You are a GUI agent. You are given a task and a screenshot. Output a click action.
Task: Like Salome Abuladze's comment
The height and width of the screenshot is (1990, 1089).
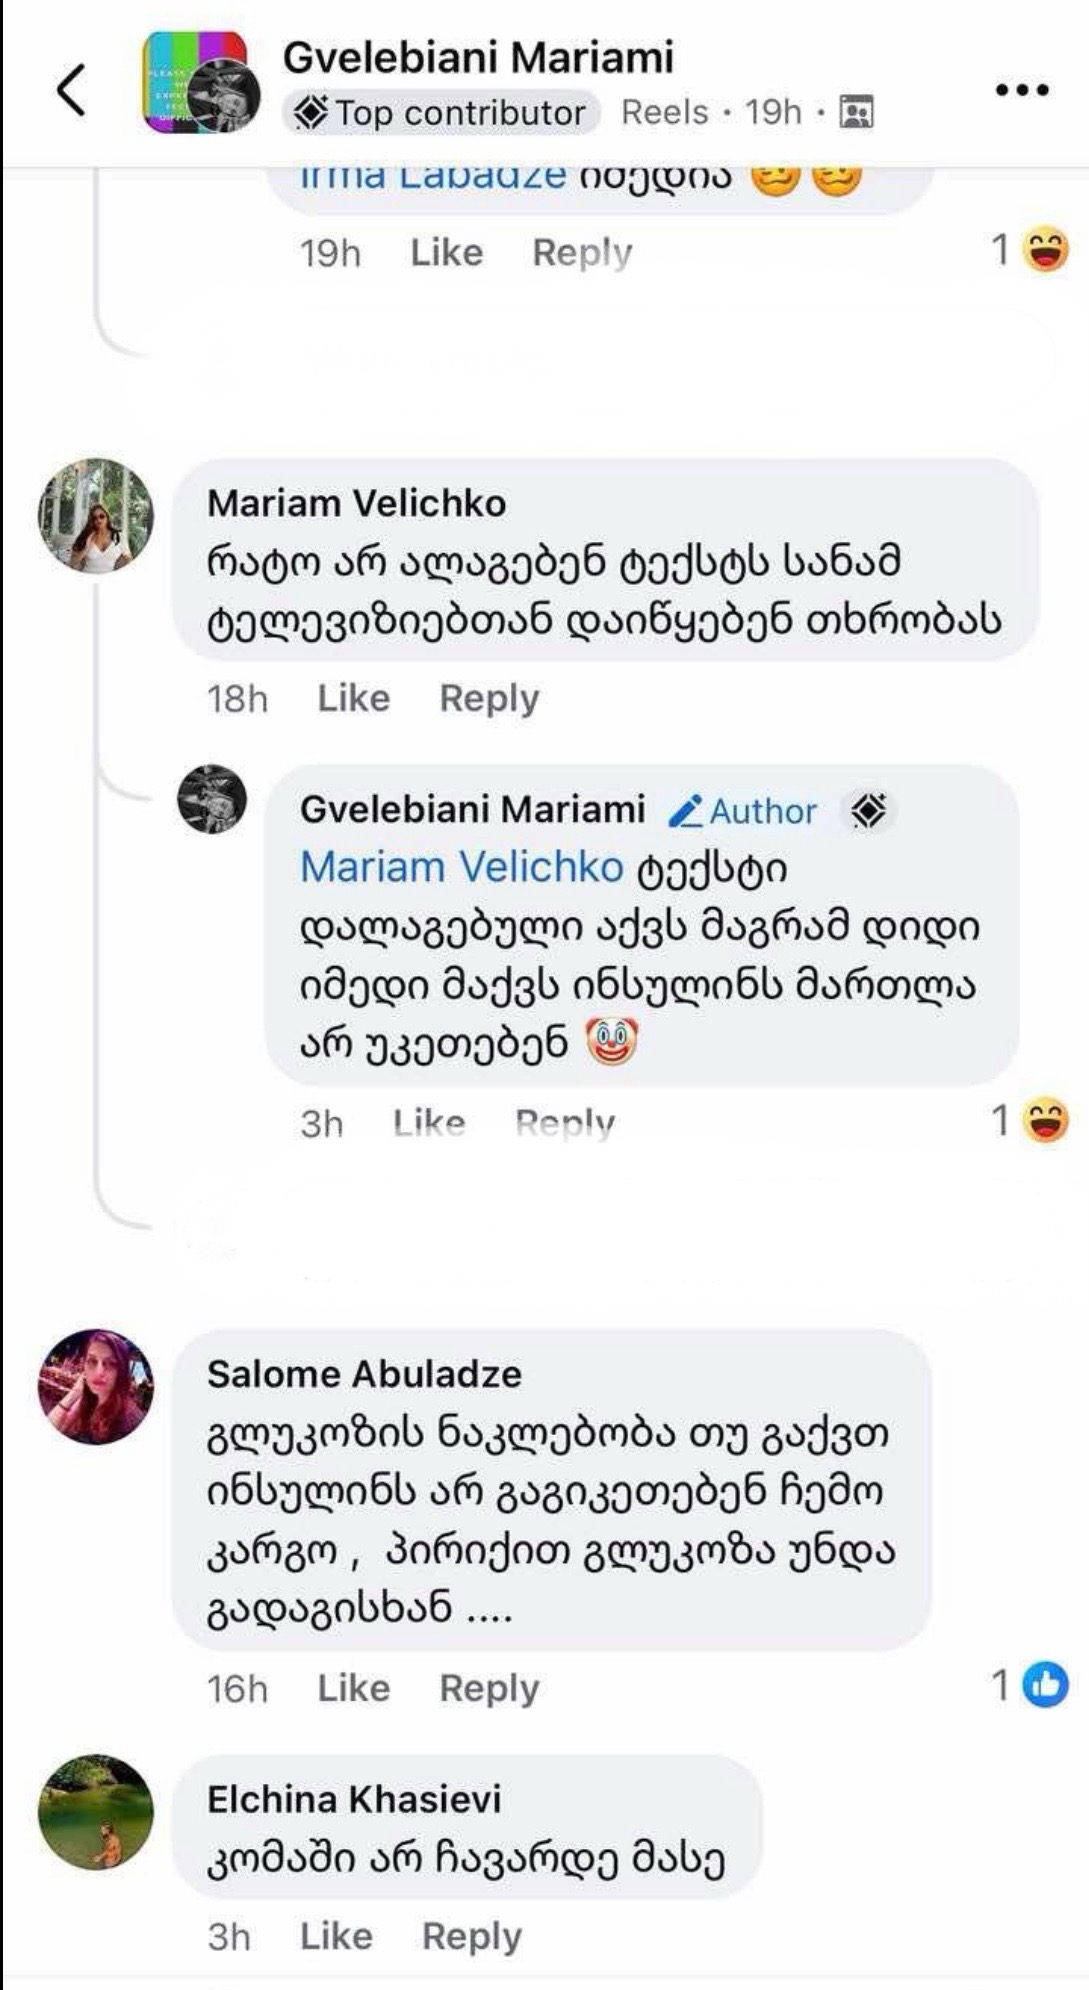click(353, 1688)
